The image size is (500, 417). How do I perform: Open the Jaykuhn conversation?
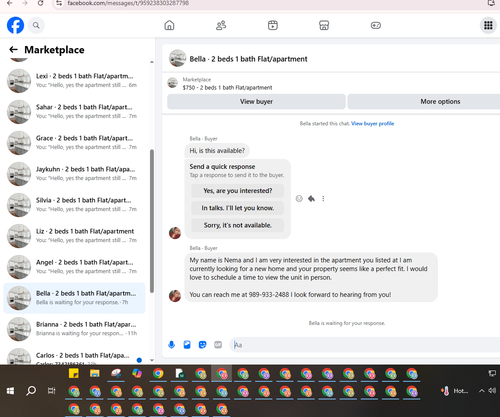tap(74, 174)
